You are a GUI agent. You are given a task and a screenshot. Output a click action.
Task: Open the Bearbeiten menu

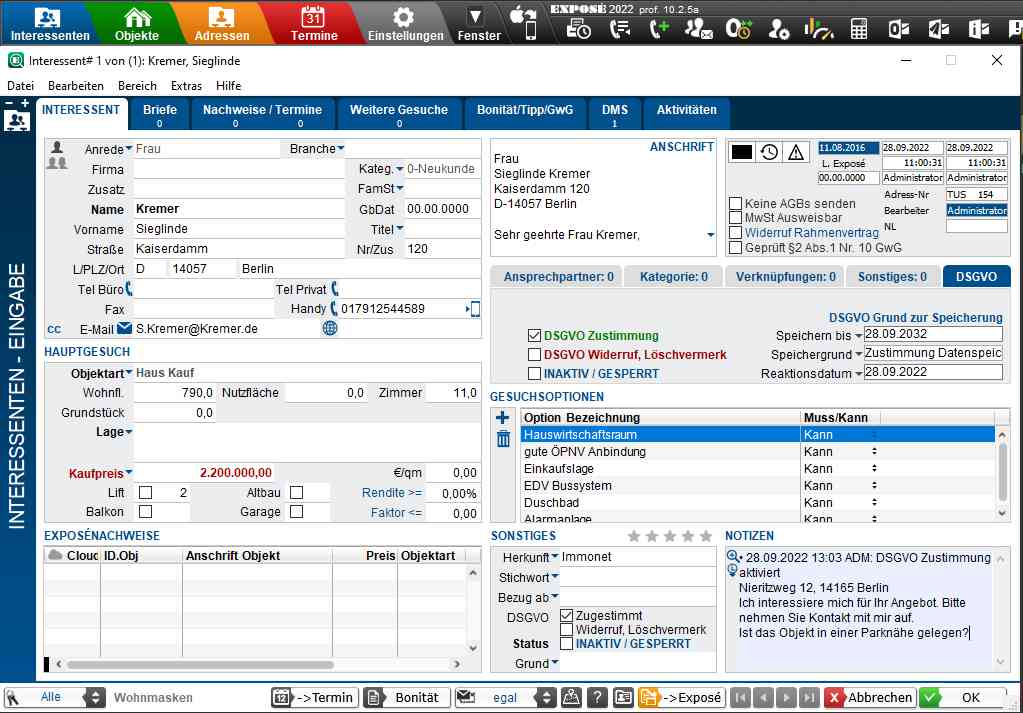click(x=76, y=86)
